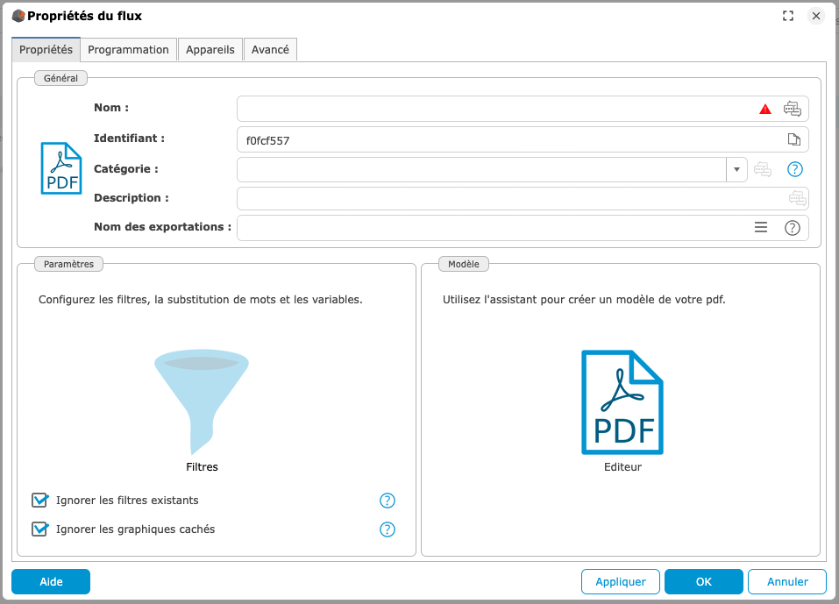Image resolution: width=839 pixels, height=604 pixels.
Task: Open the Nom des exportations list menu
Action: click(761, 228)
